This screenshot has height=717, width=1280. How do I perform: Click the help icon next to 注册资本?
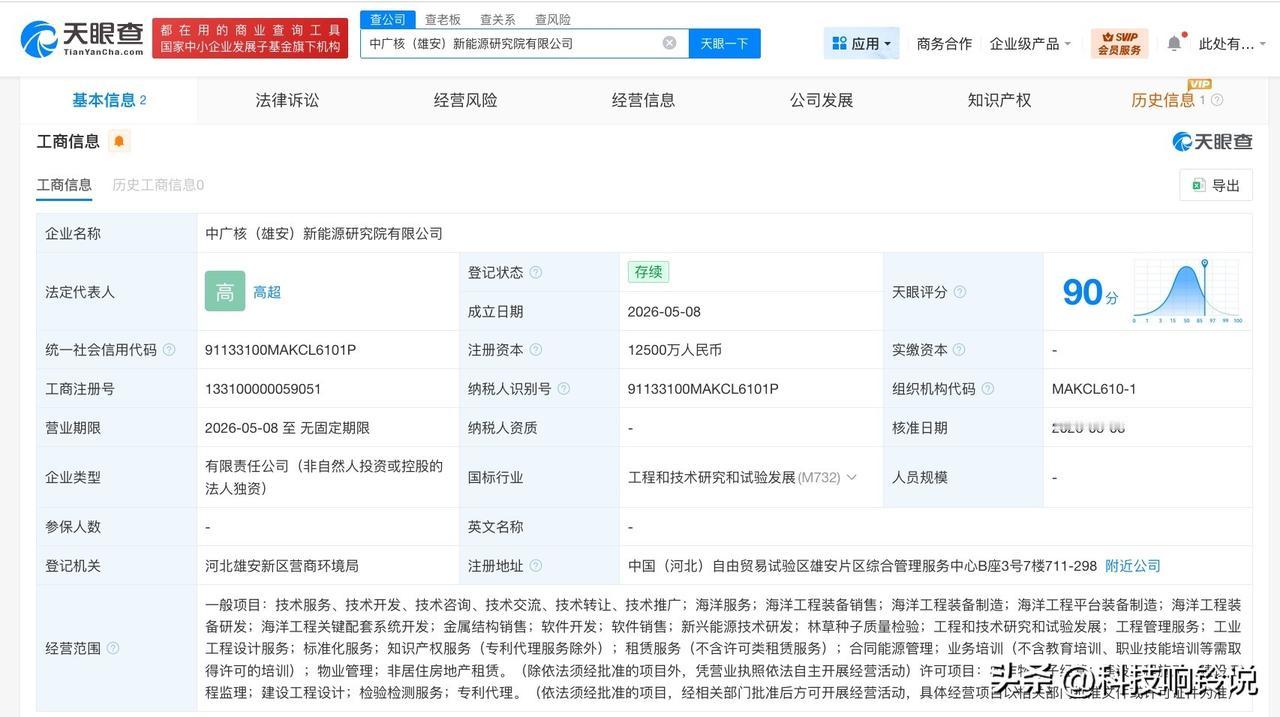[x=536, y=350]
